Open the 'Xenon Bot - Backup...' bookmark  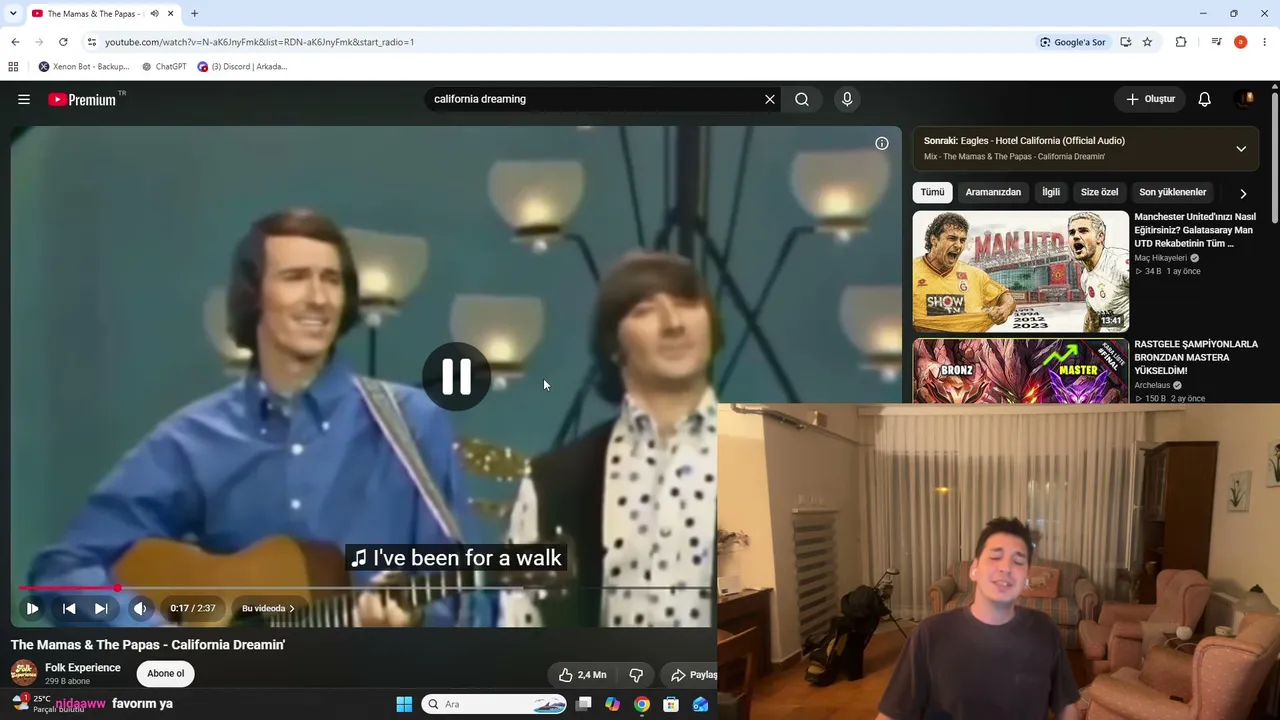point(84,67)
